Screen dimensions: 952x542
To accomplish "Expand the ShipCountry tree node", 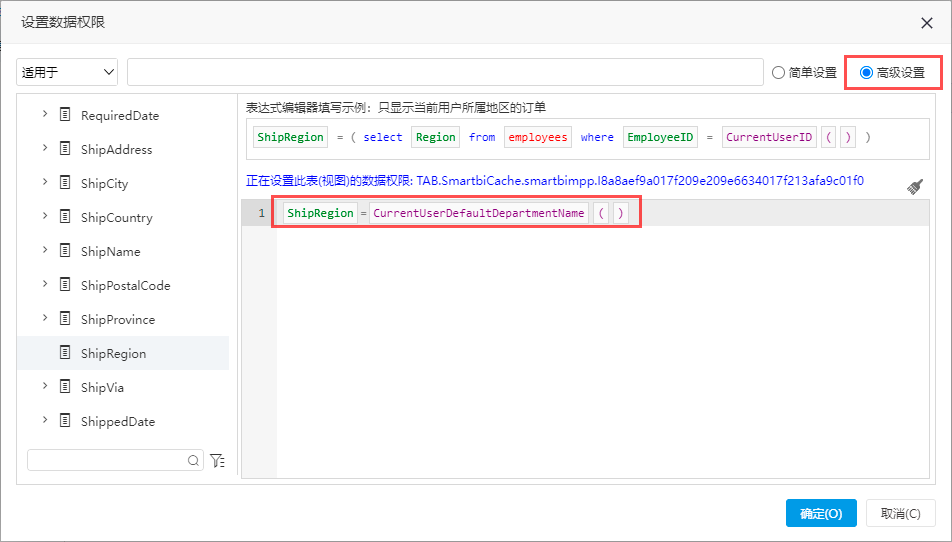I will coord(45,215).
